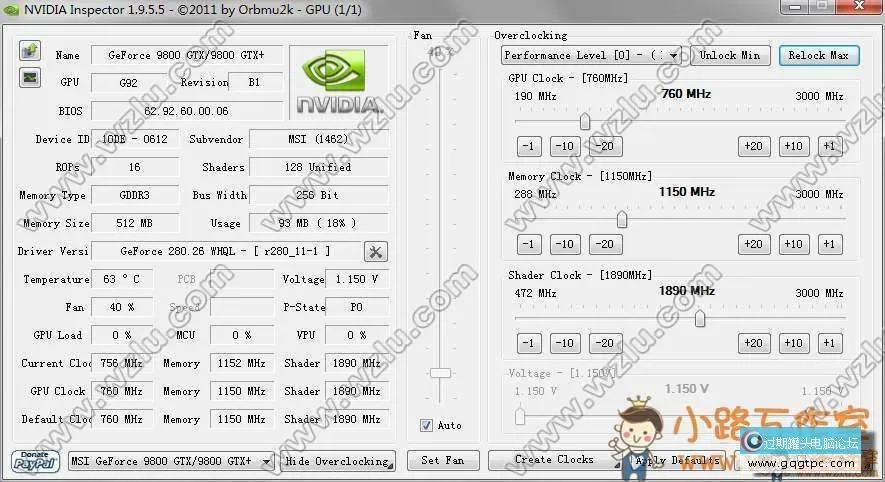Viewport: 885px width, 482px height.
Task: Click the NVIDIA logo image
Action: (339, 82)
